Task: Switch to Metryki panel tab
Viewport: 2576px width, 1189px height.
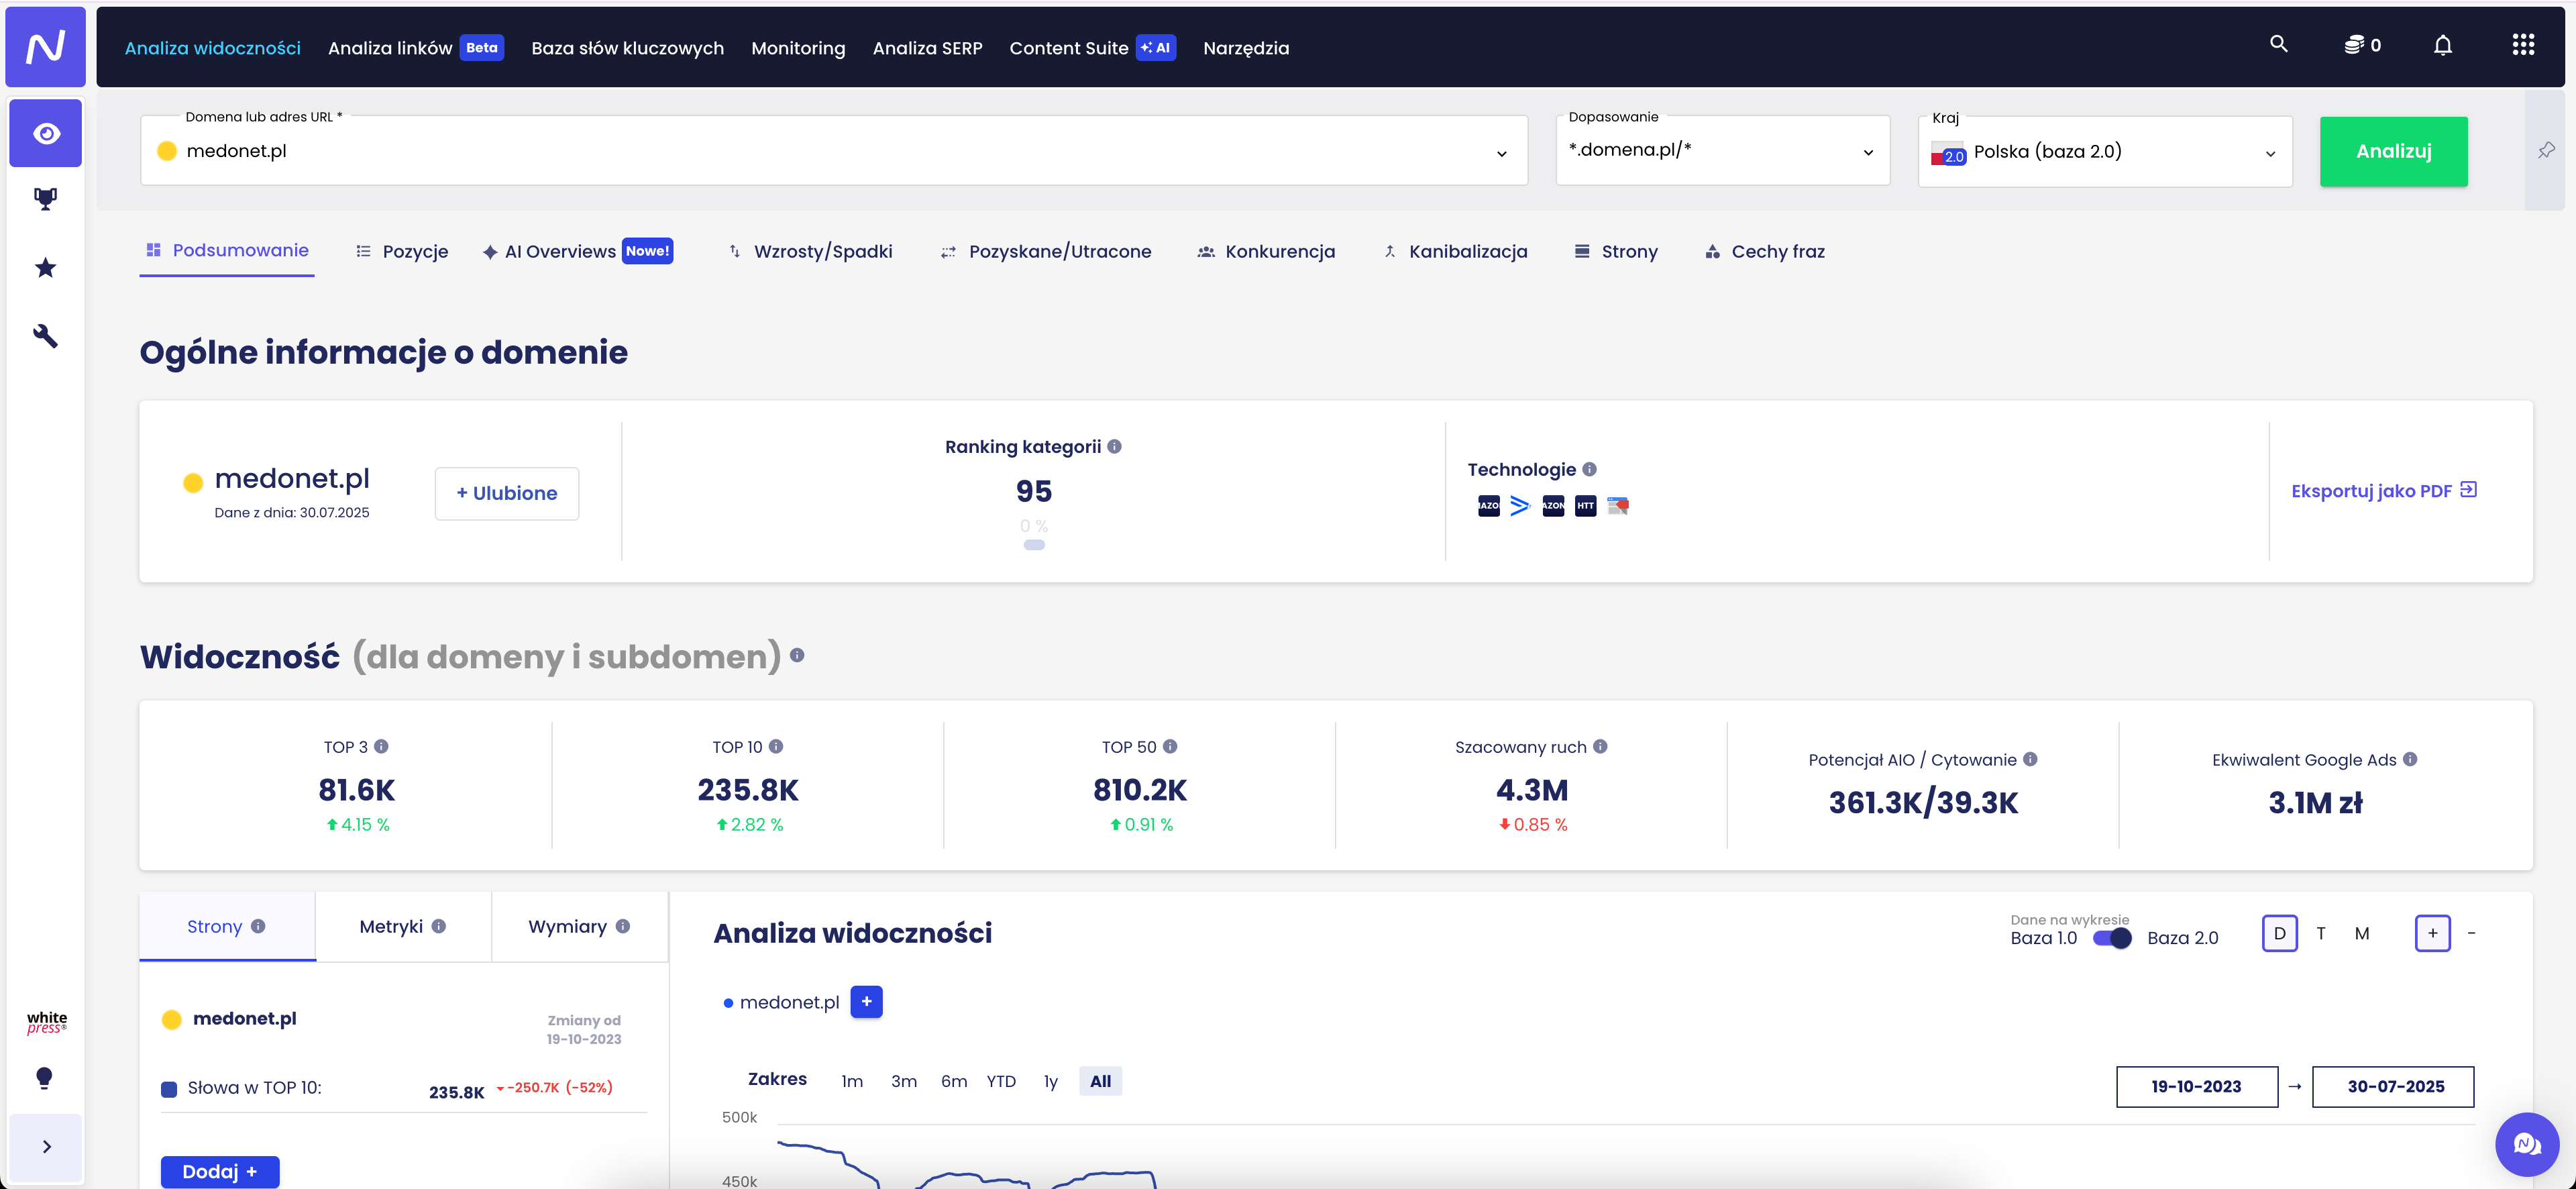Action: [x=403, y=927]
